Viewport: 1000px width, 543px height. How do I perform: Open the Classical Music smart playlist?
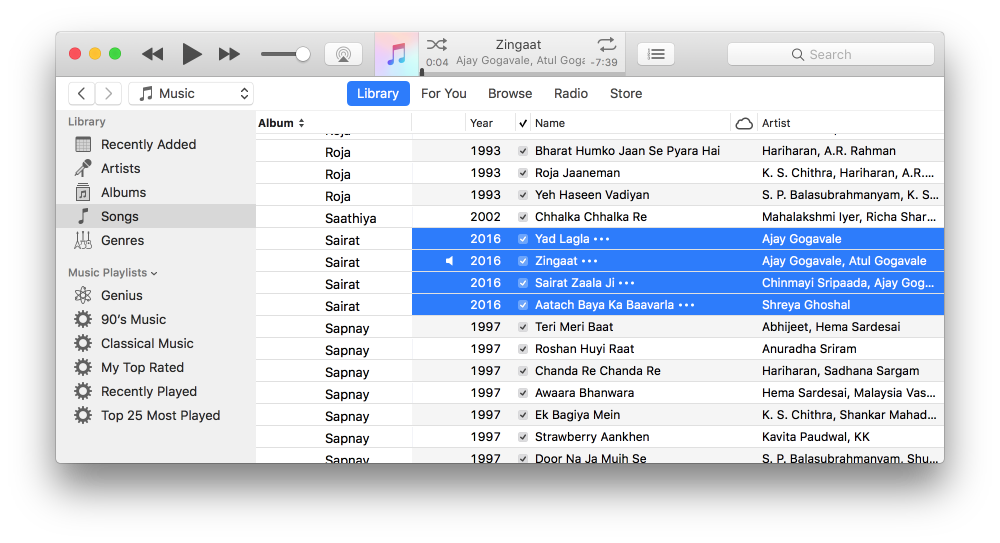pos(156,343)
